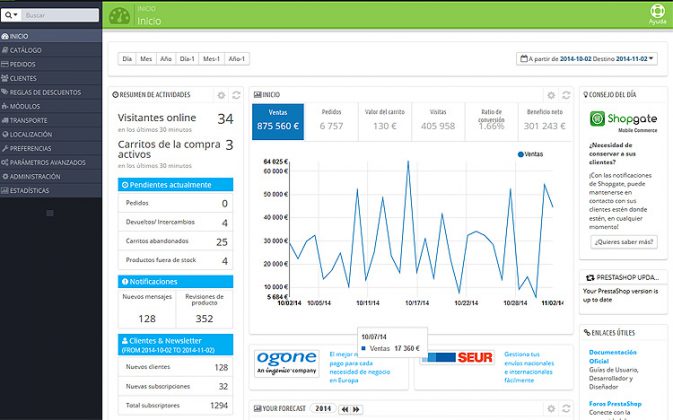The height and width of the screenshot is (420, 673).
Task: Open the Ayuda help icon
Action: click(657, 15)
